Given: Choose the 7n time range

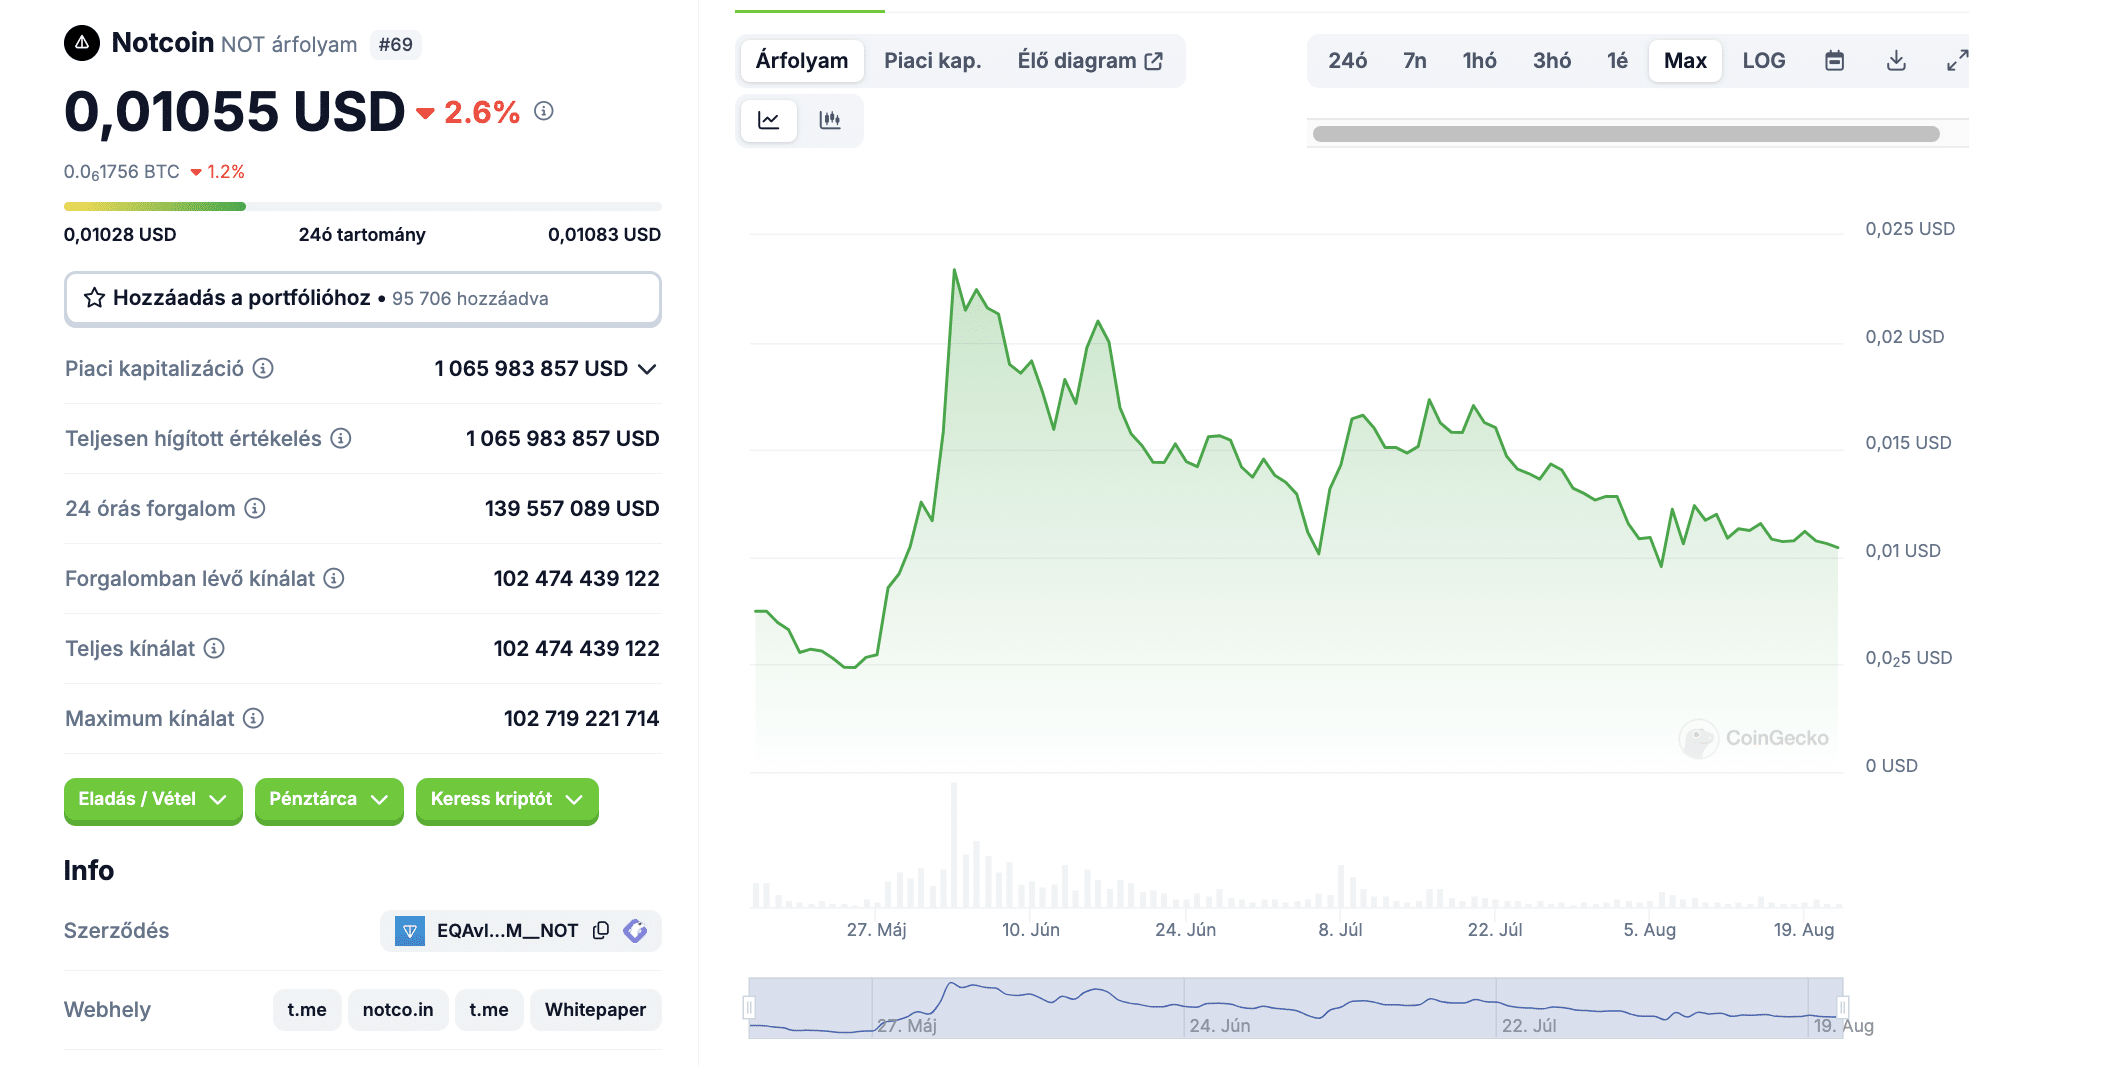Looking at the screenshot, I should [1414, 61].
